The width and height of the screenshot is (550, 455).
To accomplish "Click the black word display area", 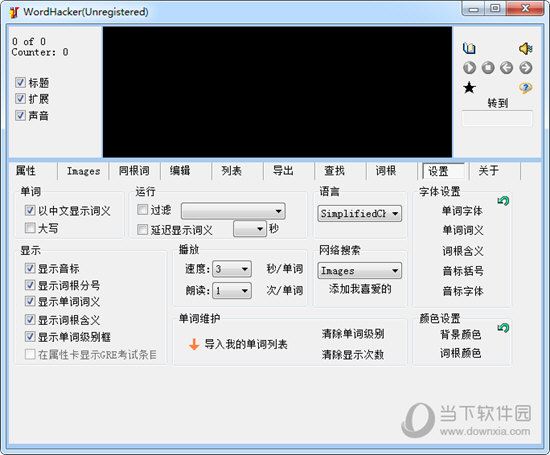I will pyautogui.click(x=277, y=92).
